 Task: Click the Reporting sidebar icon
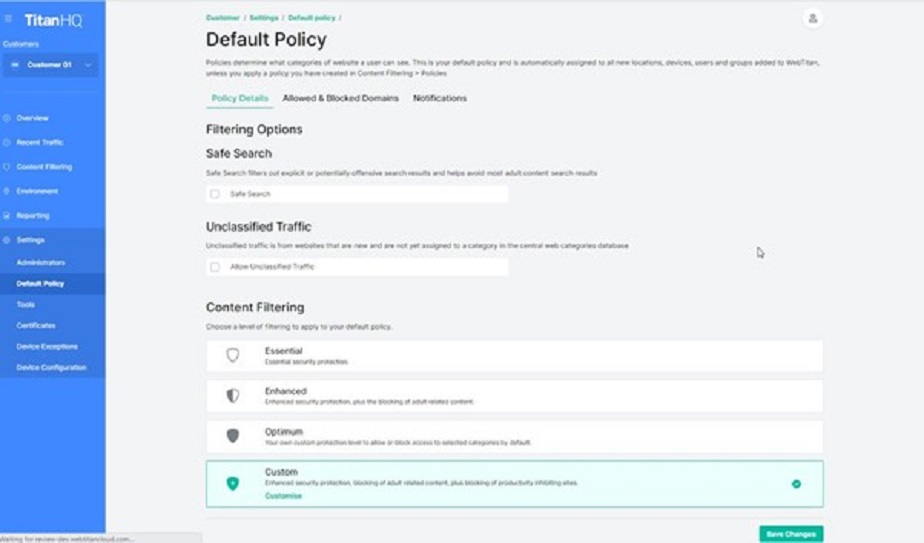tap(7, 215)
